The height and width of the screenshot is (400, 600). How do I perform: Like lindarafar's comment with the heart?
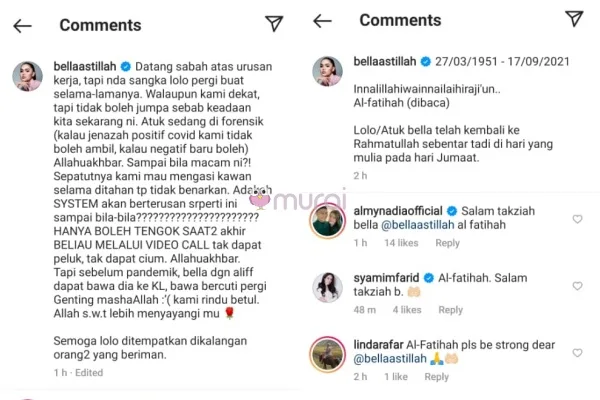pos(577,353)
